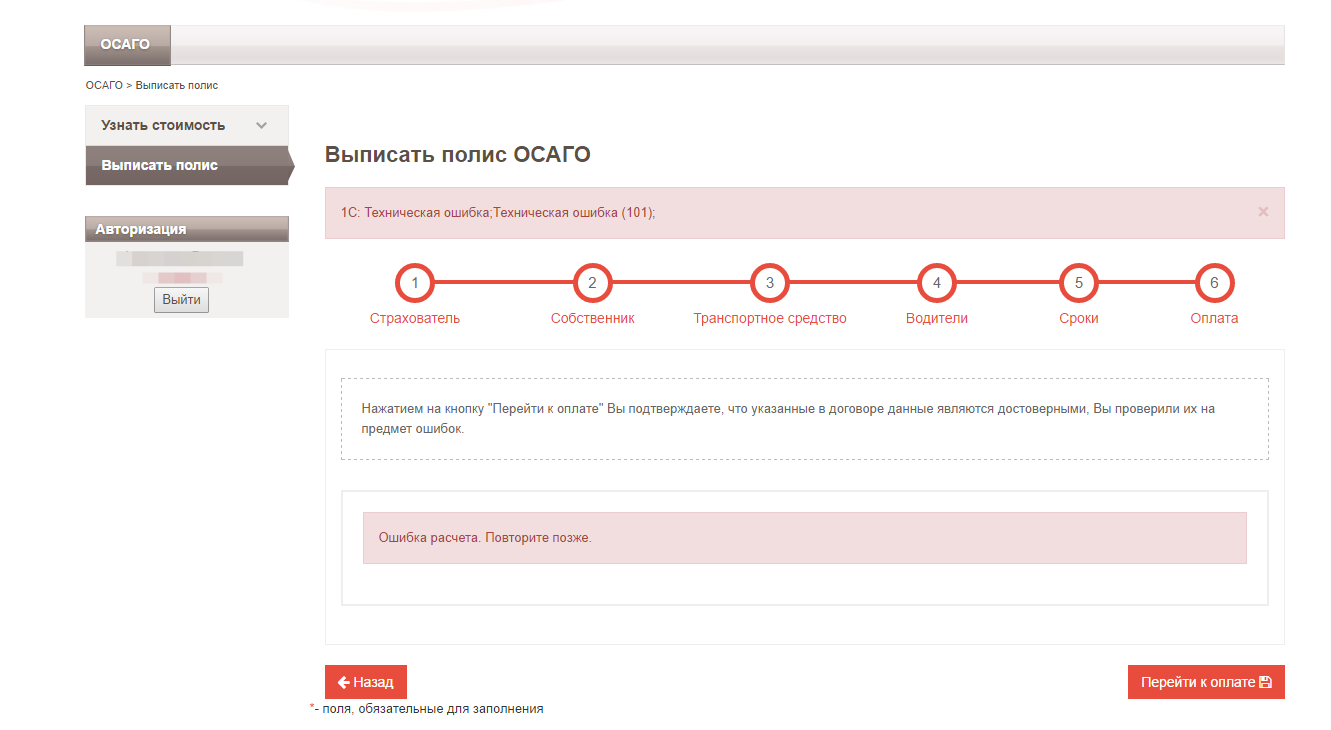Expand the chevron beside Узнать стоимость

click(x=262, y=126)
